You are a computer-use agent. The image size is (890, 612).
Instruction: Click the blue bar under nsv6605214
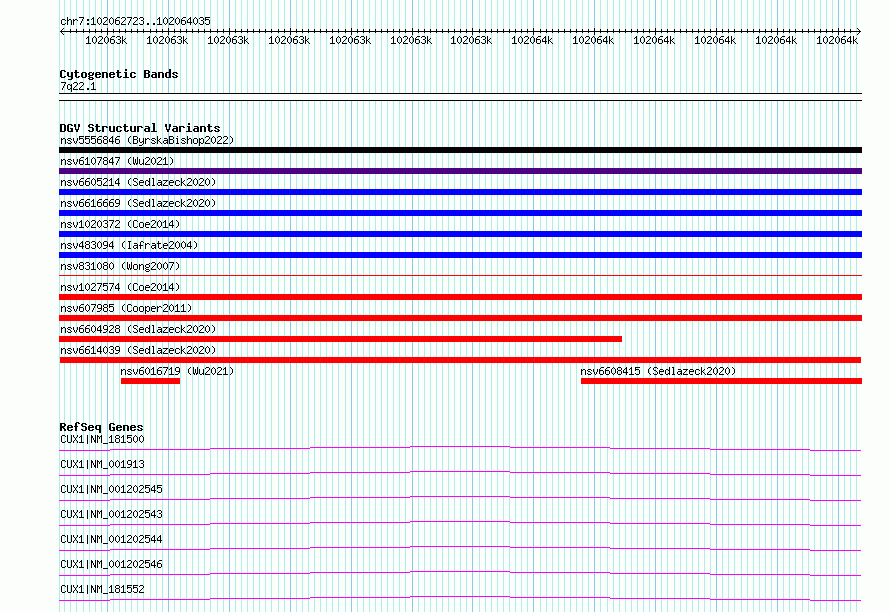[460, 192]
